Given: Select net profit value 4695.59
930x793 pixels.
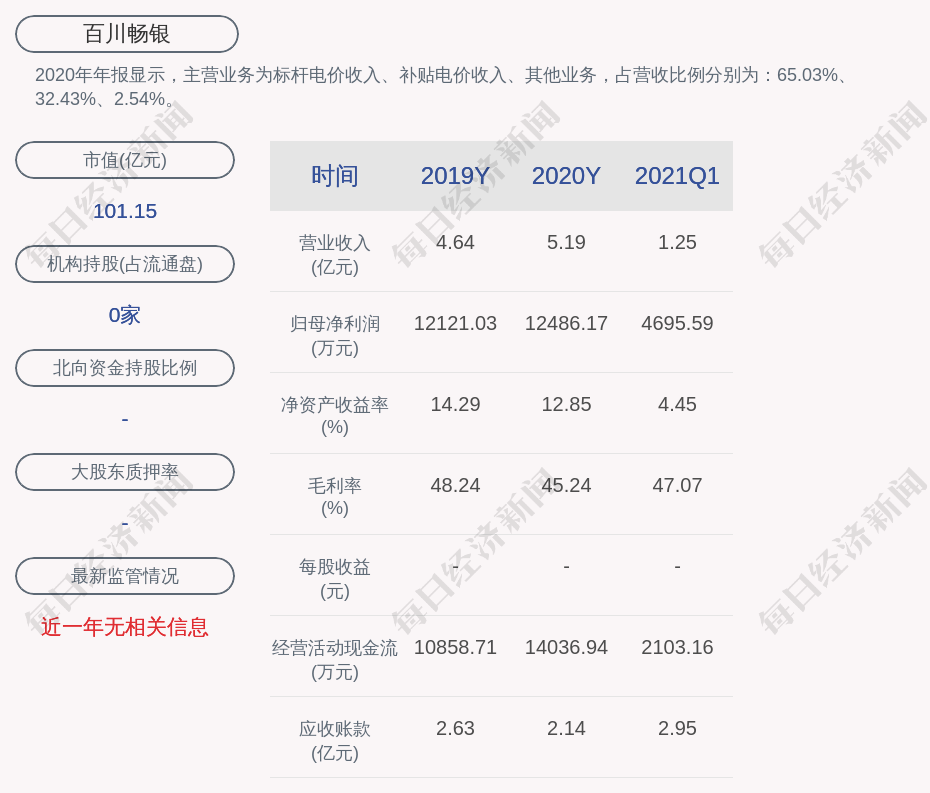Looking at the screenshot, I should [677, 323].
